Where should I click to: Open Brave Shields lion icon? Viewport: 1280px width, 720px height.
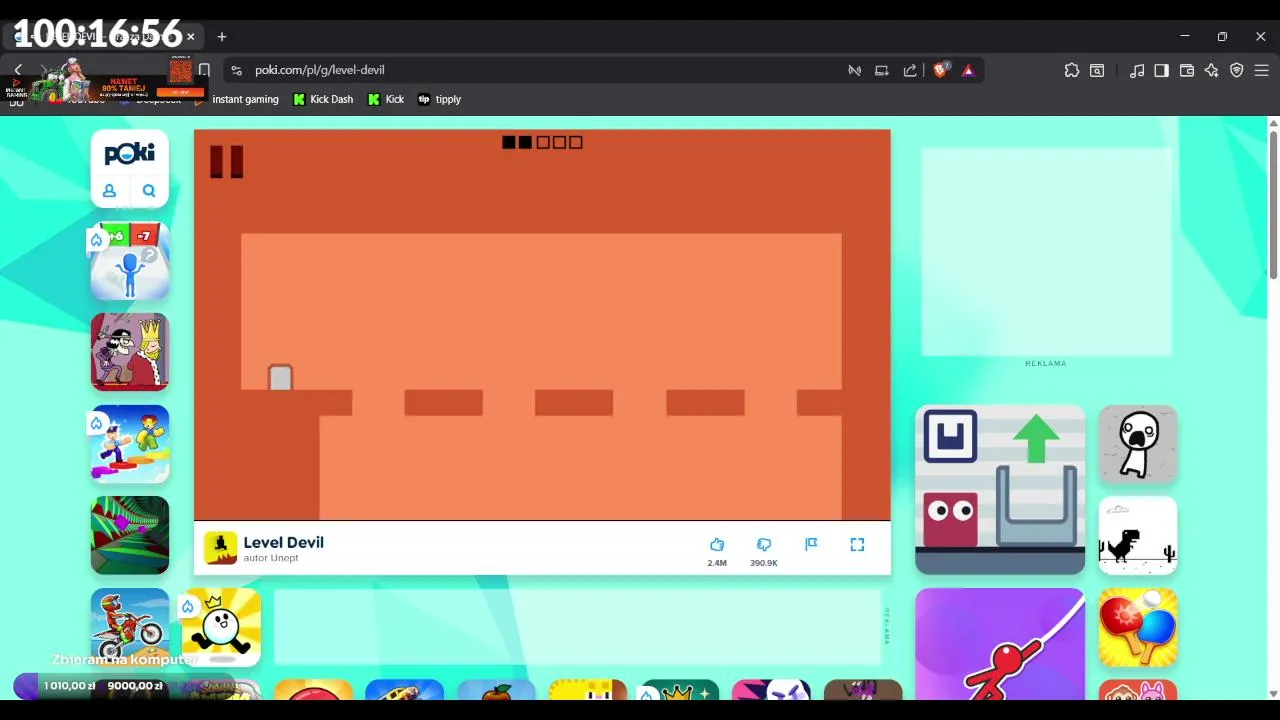941,70
